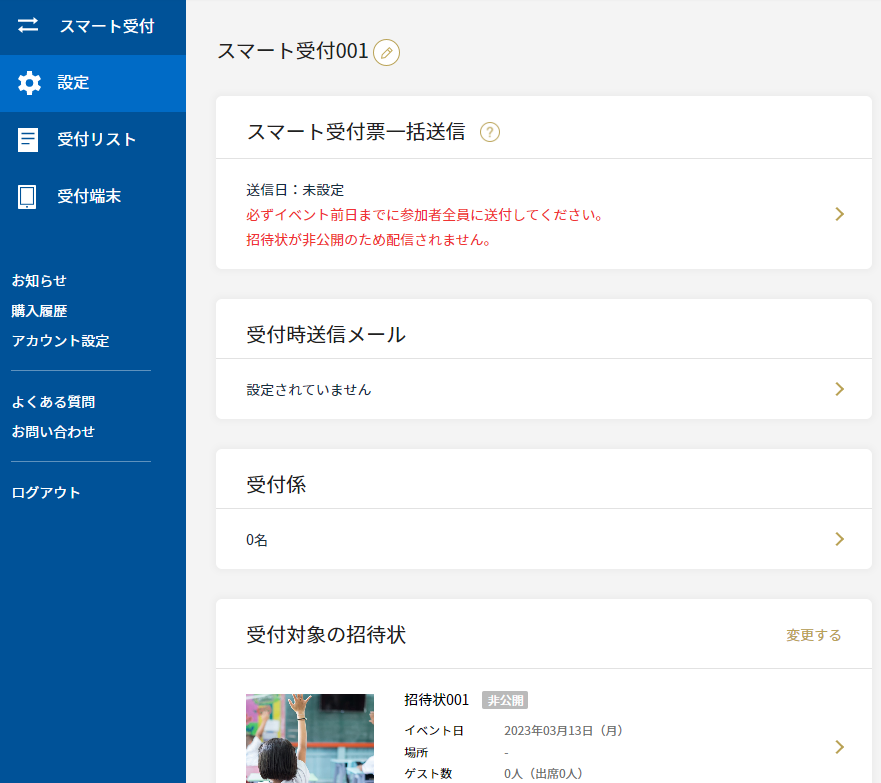This screenshot has height=783, width=881.
Task: Click the 招待状001 event photo thumbnail
Action: pos(310,738)
